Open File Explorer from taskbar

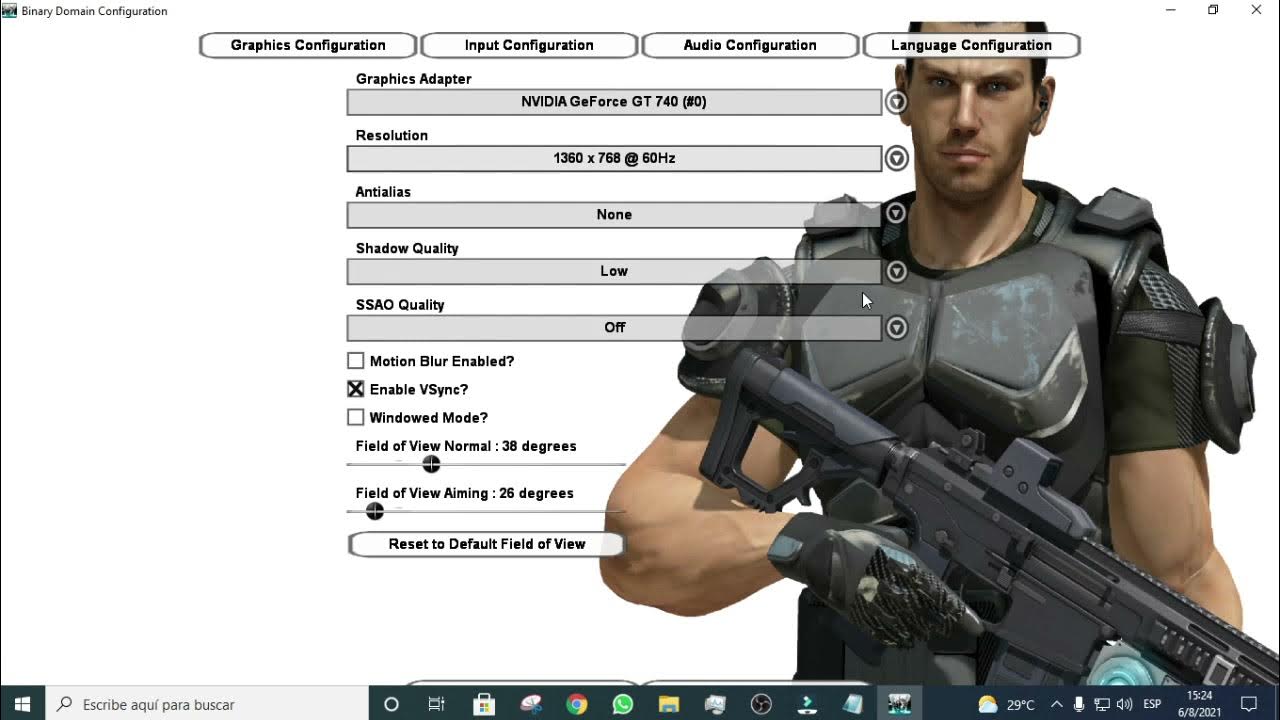[x=668, y=704]
